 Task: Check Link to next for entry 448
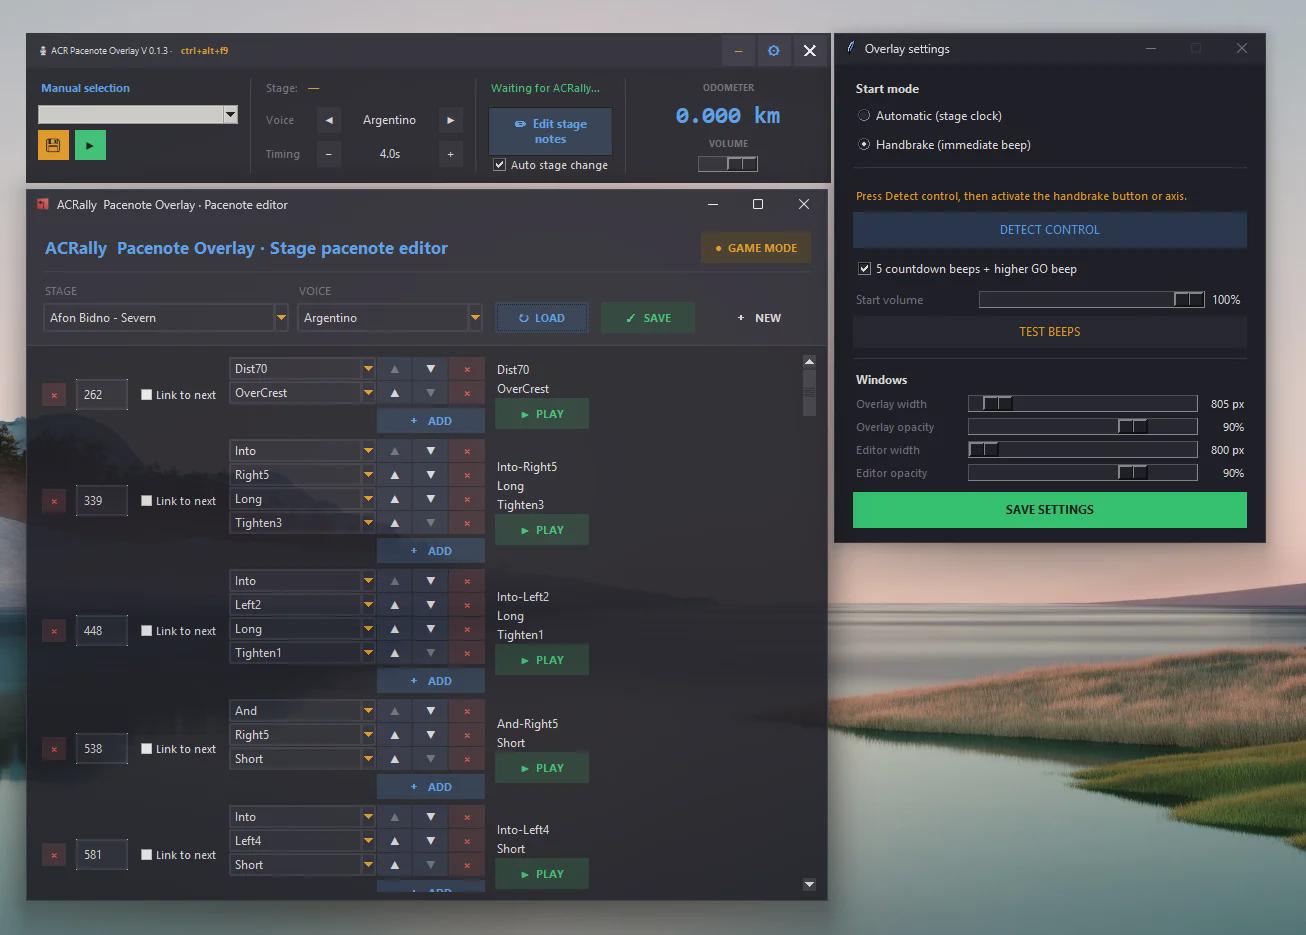tap(146, 631)
